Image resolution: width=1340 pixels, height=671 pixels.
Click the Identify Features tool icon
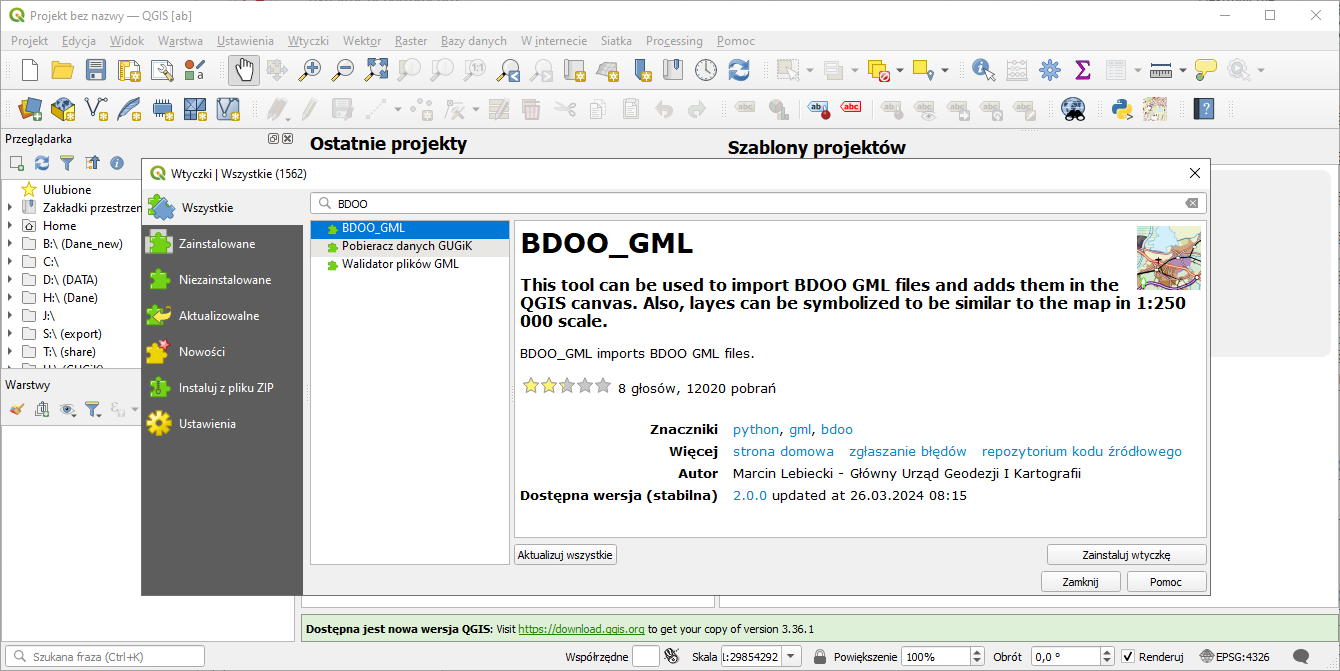[983, 70]
